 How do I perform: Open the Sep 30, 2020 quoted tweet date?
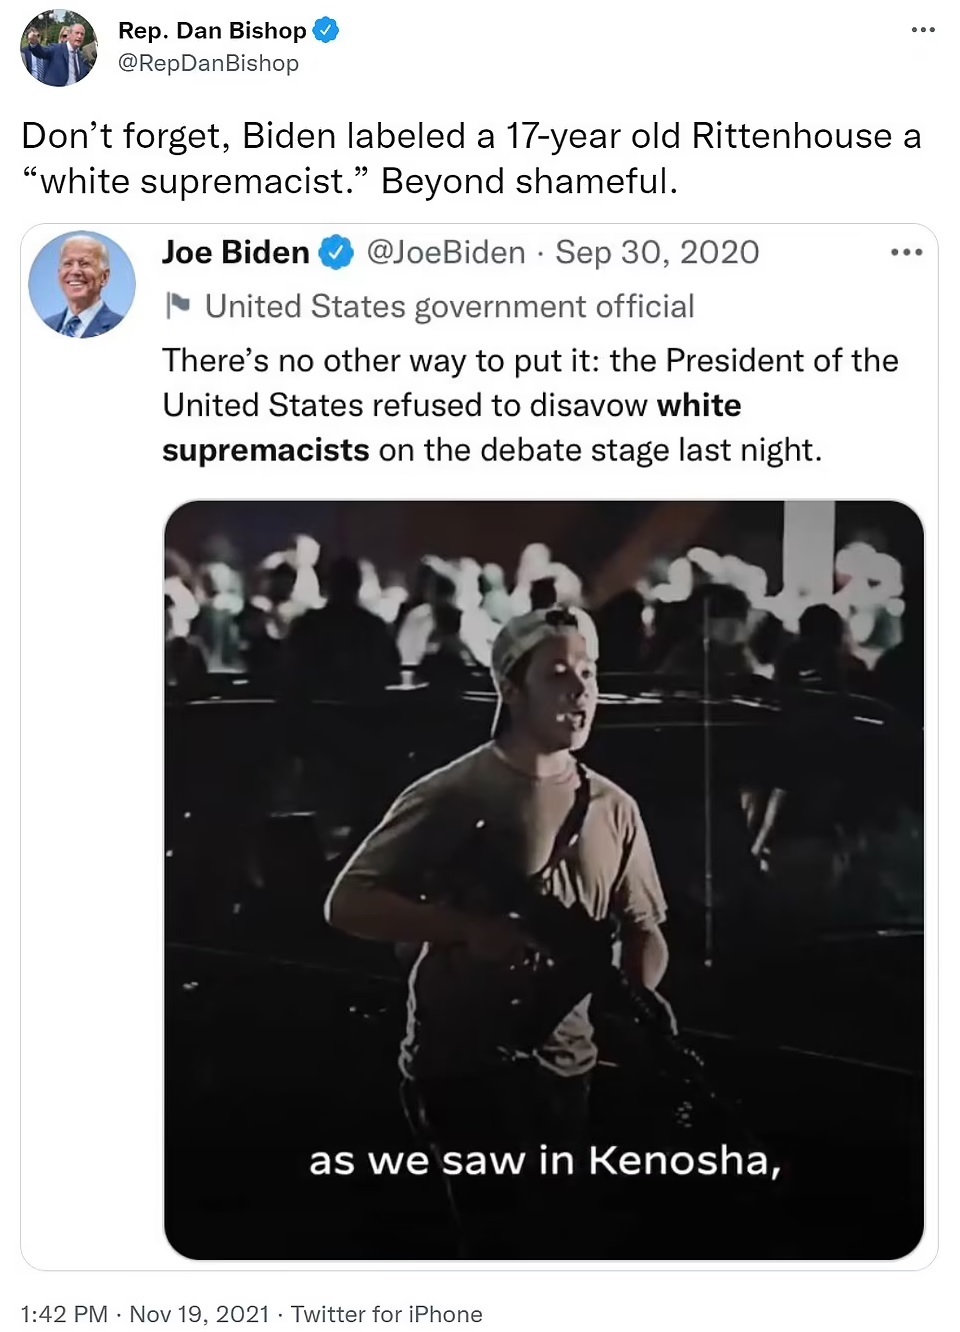point(657,252)
